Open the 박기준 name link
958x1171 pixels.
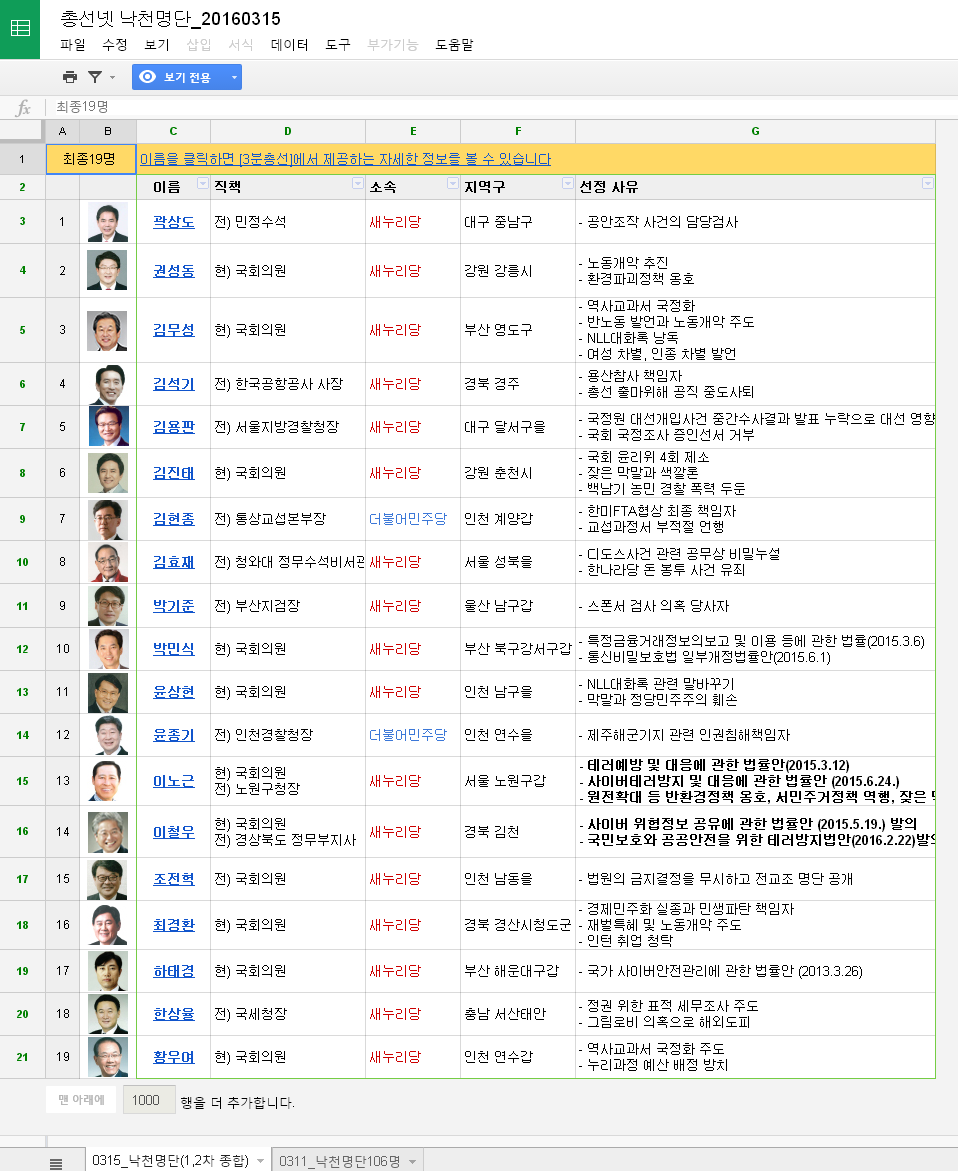(174, 606)
